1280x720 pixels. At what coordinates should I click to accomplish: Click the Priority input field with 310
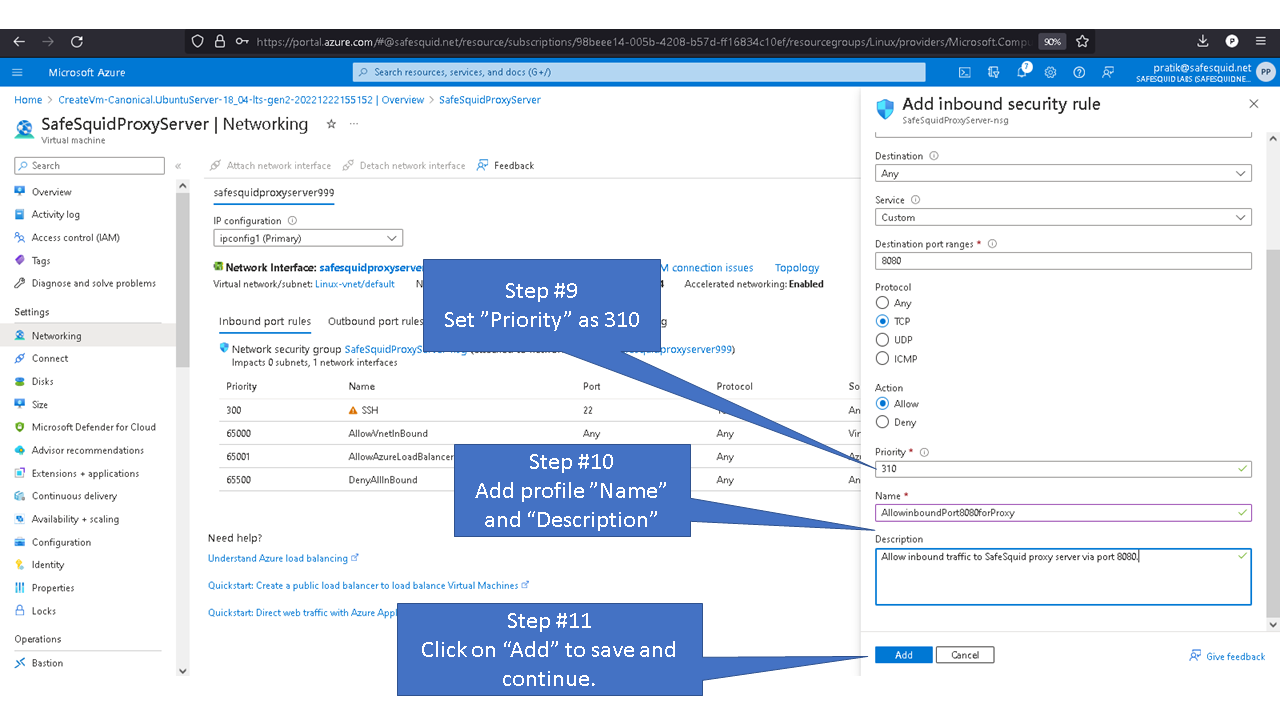tap(1063, 468)
